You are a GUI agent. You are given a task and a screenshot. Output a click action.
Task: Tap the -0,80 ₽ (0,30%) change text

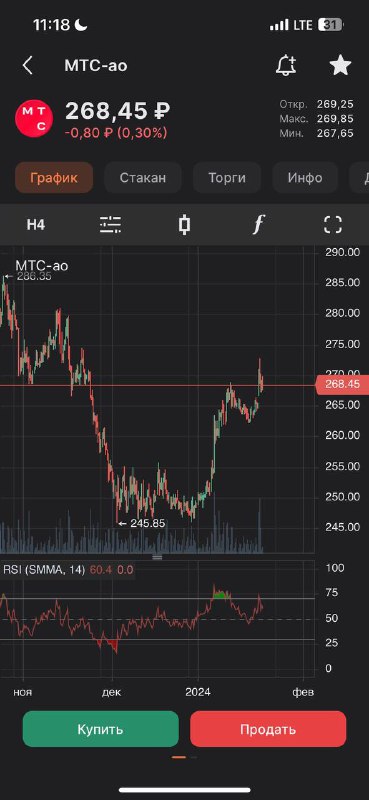tap(116, 133)
